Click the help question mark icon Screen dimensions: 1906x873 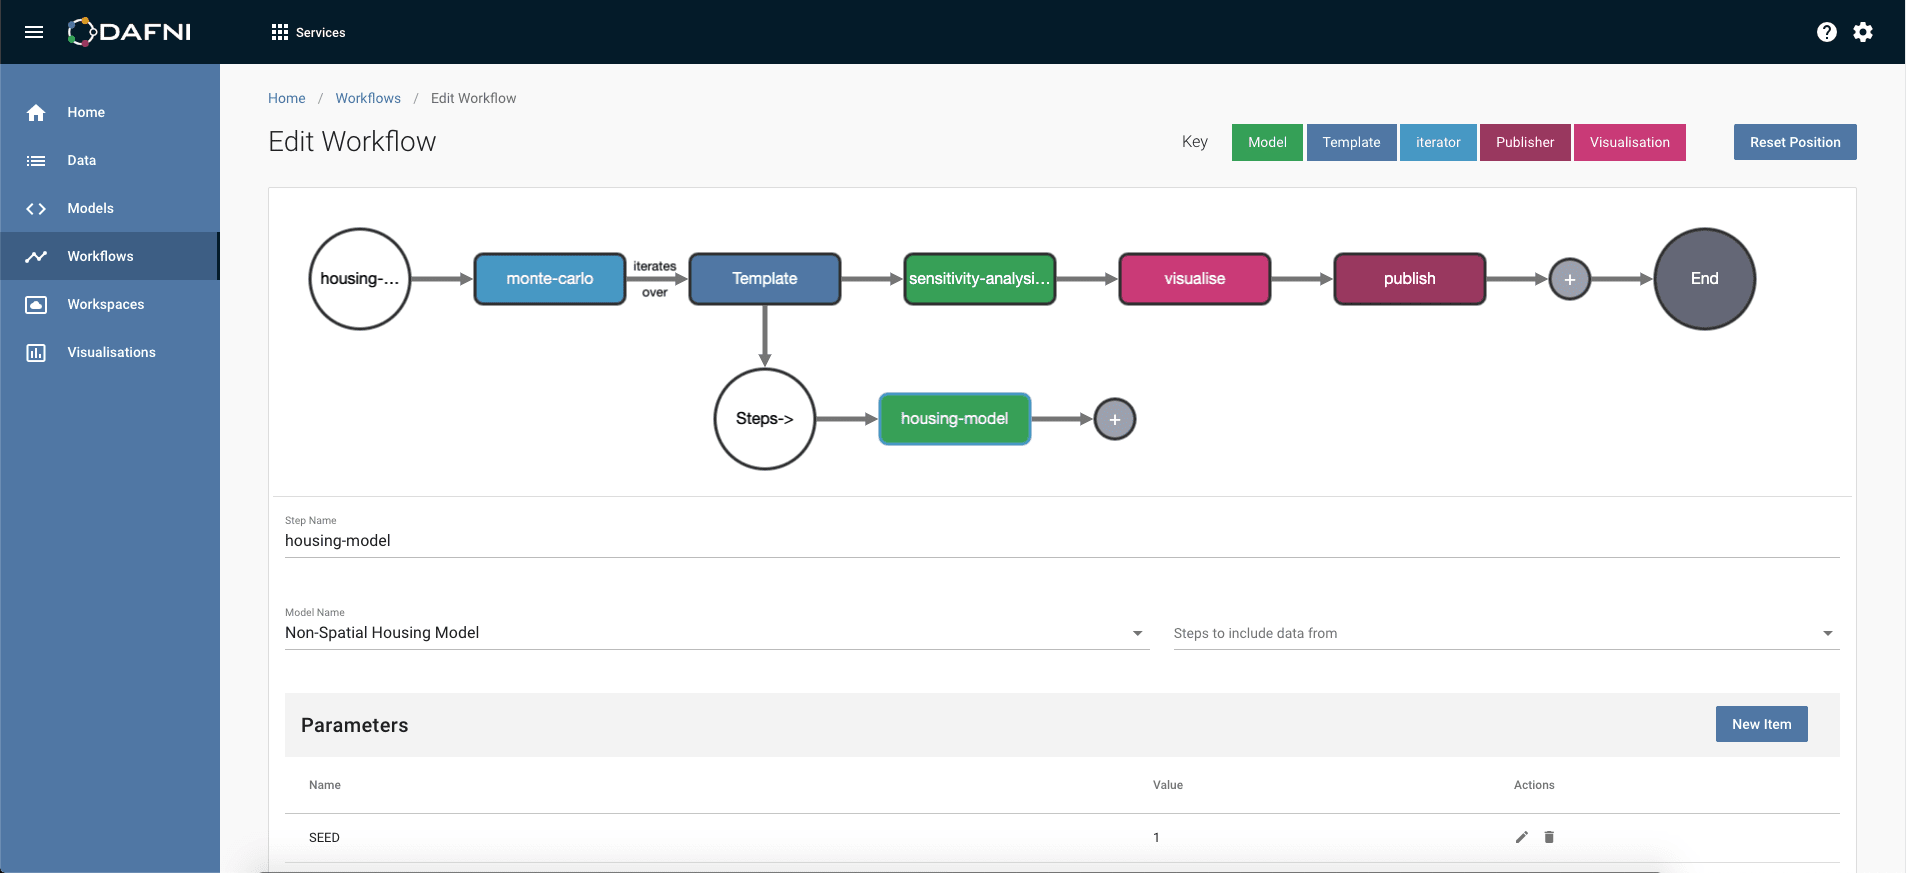[1826, 32]
